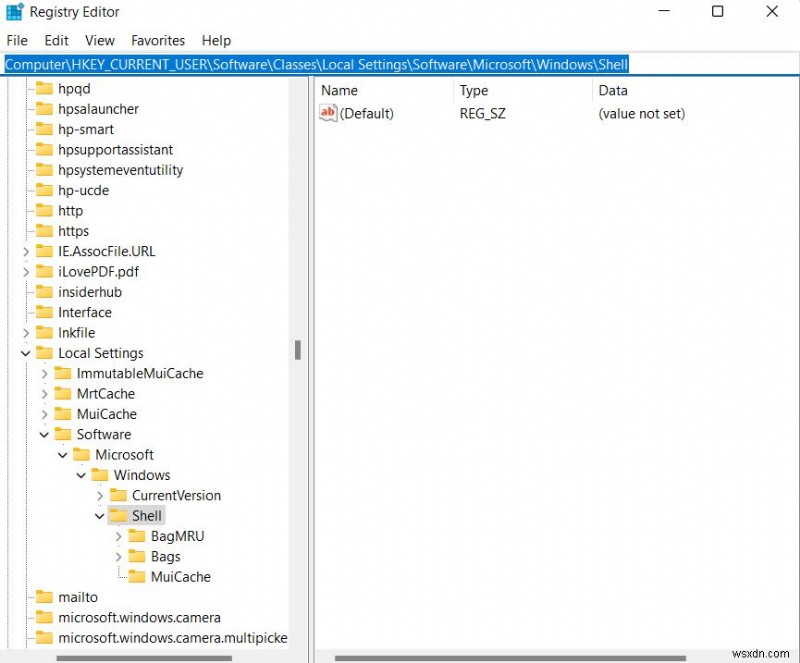This screenshot has width=800, height=663.
Task: Collapse the Local Settings key
Action: coord(25,352)
